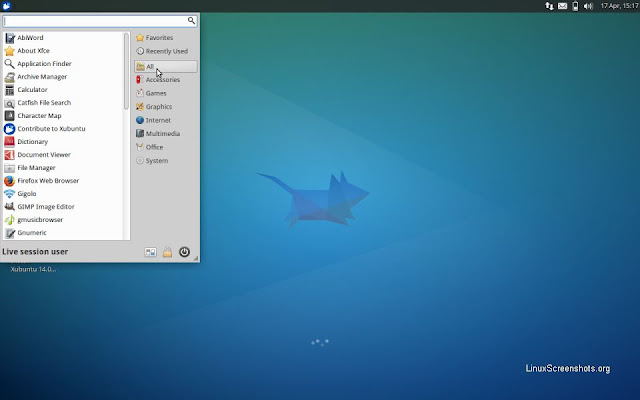640x400 pixels.
Task: Click the Dictionary book icon
Action: click(x=9, y=142)
